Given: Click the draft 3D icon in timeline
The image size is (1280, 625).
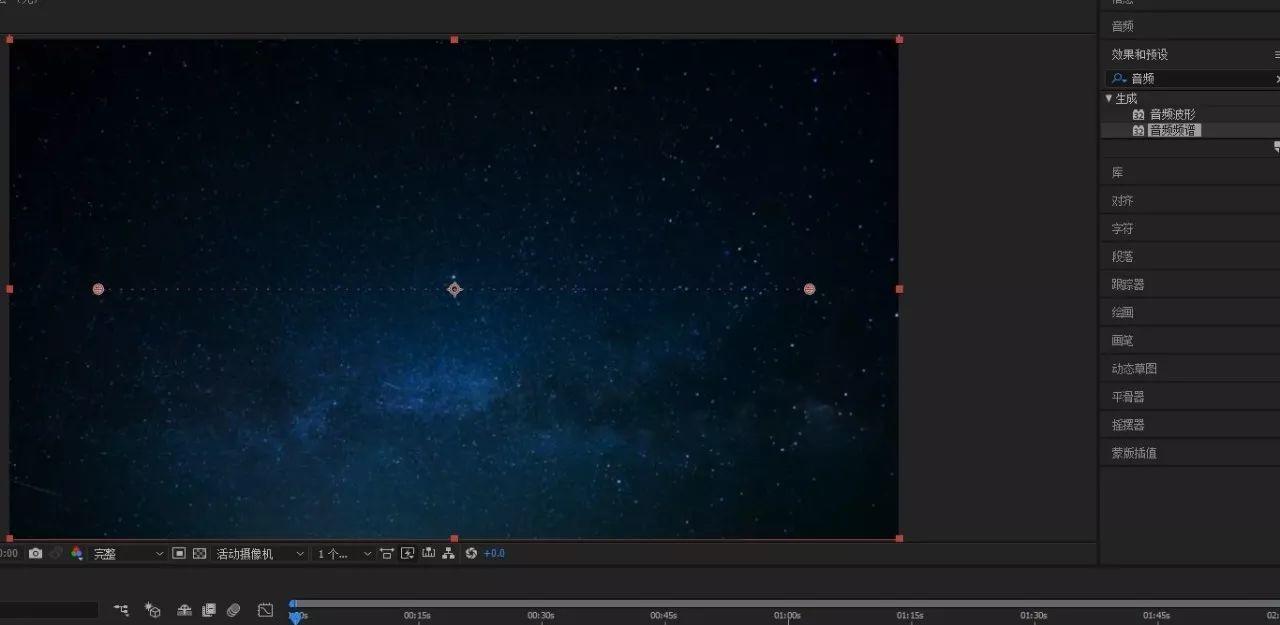Looking at the screenshot, I should pyautogui.click(x=153, y=609).
